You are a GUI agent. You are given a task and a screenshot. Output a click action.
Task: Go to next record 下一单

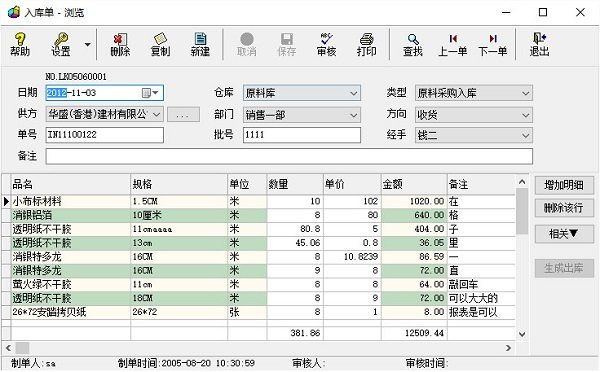492,44
